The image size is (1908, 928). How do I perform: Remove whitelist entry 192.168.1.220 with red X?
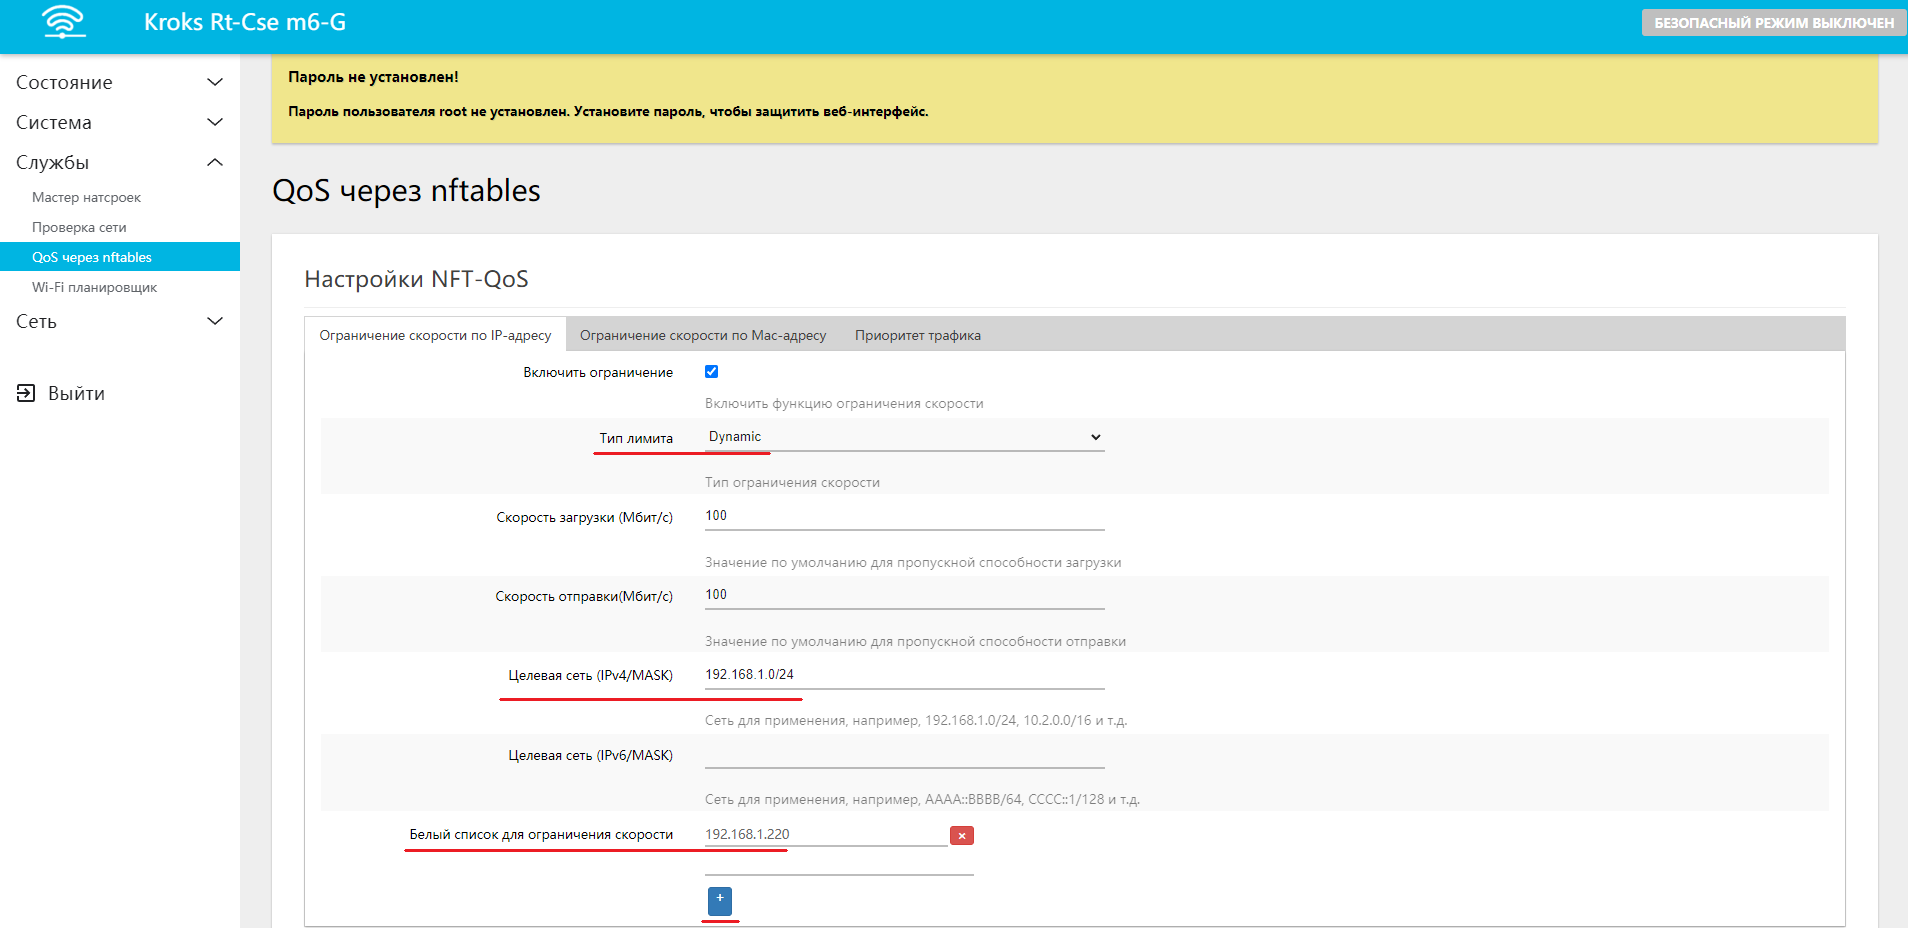(x=961, y=835)
